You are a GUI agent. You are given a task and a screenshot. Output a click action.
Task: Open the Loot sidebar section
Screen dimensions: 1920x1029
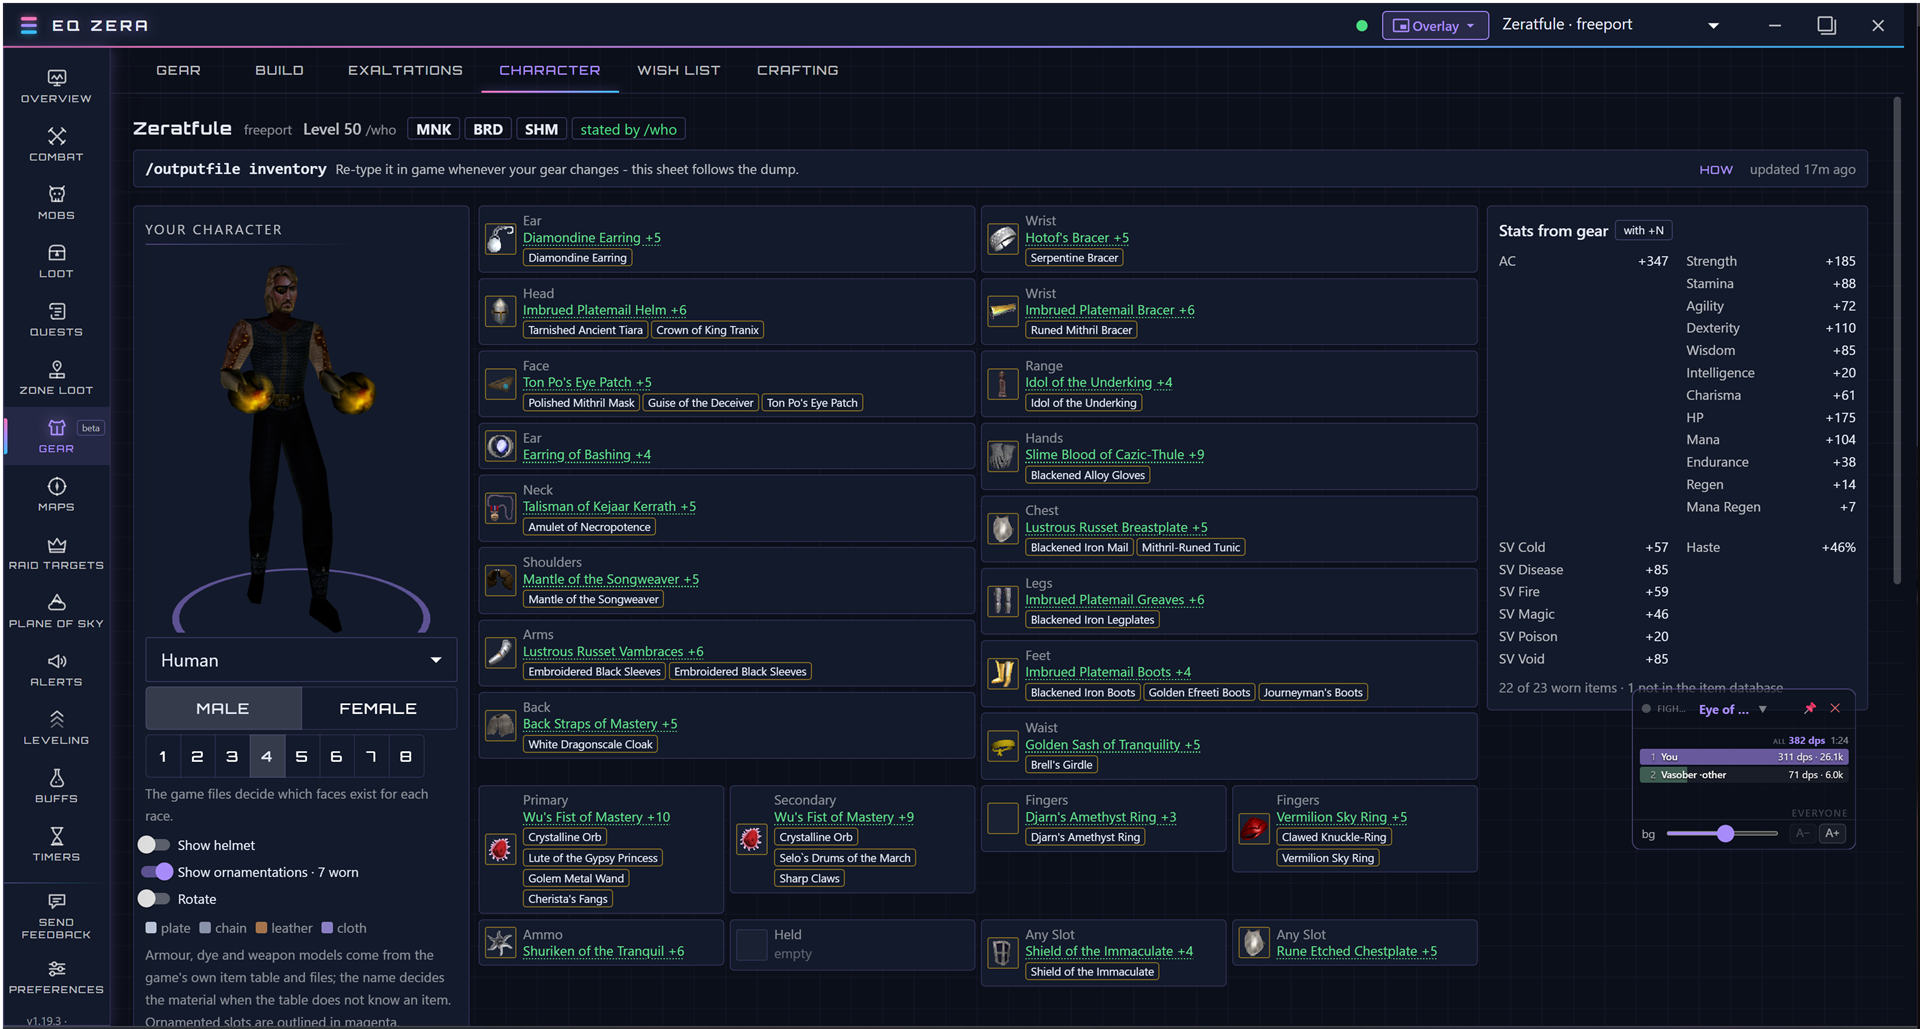coord(56,262)
